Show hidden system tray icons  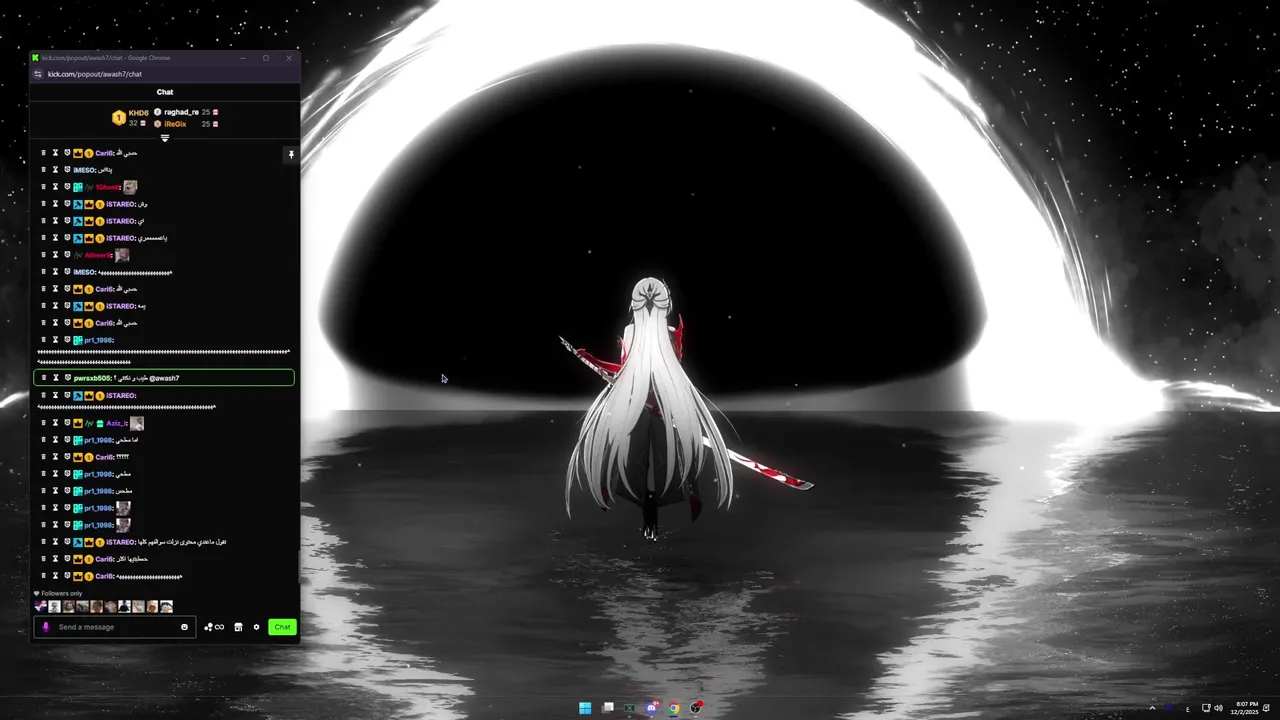1152,708
